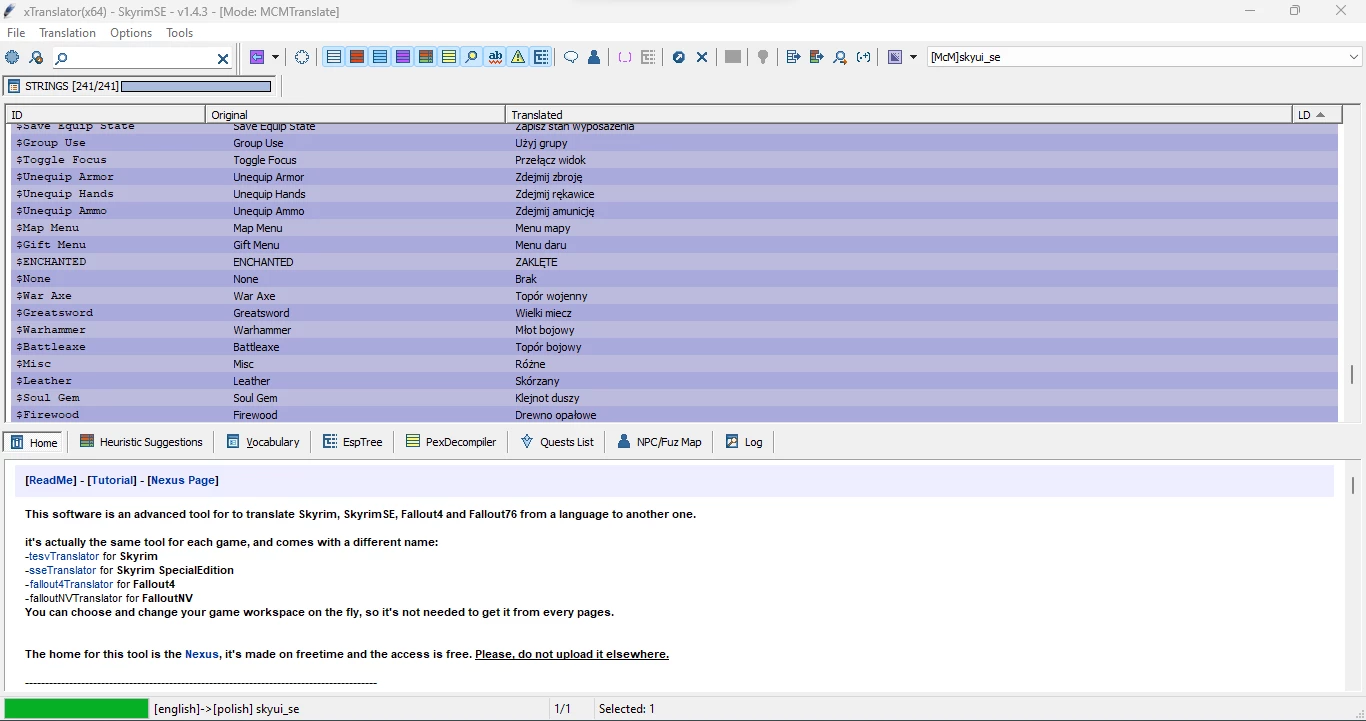The image size is (1366, 721).
Task: Switch to the NPC/Fuz Map tab
Action: pyautogui.click(x=659, y=442)
